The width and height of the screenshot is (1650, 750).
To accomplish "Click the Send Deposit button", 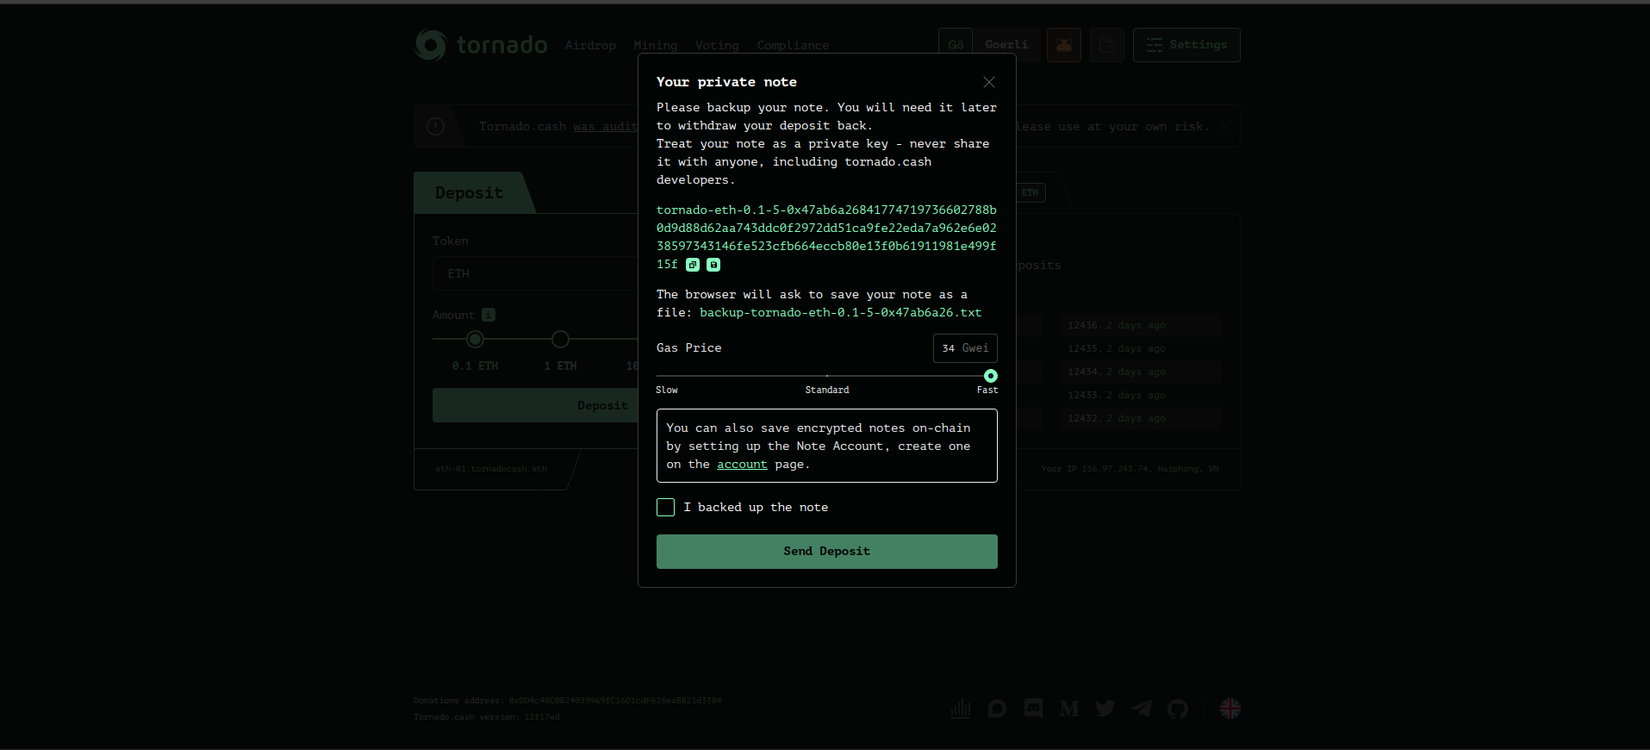I will (827, 551).
